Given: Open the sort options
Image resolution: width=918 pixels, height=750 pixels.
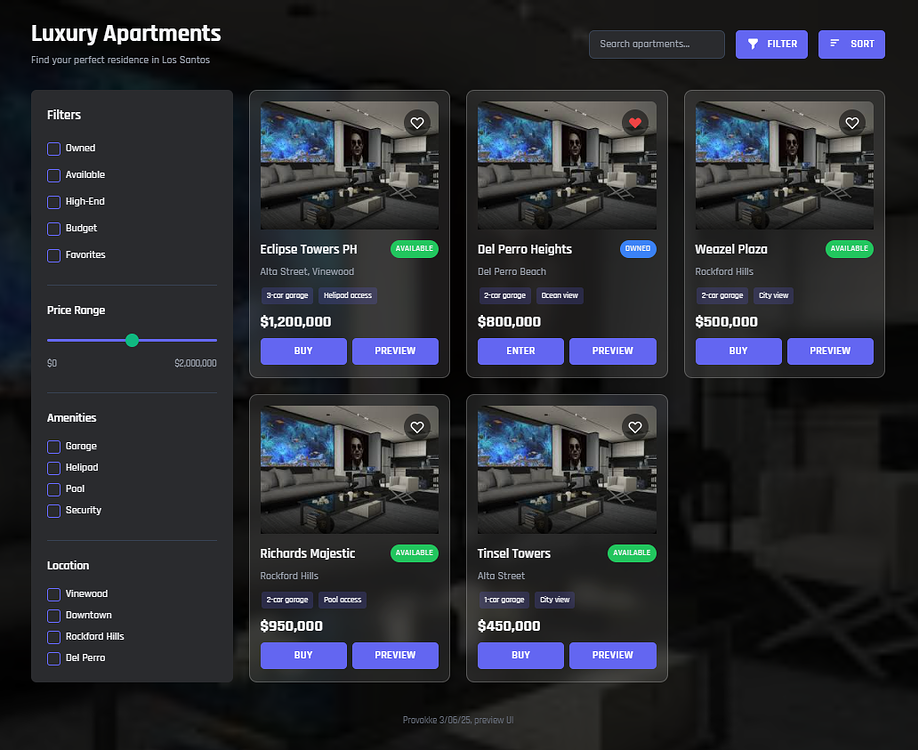Looking at the screenshot, I should tap(851, 44).
